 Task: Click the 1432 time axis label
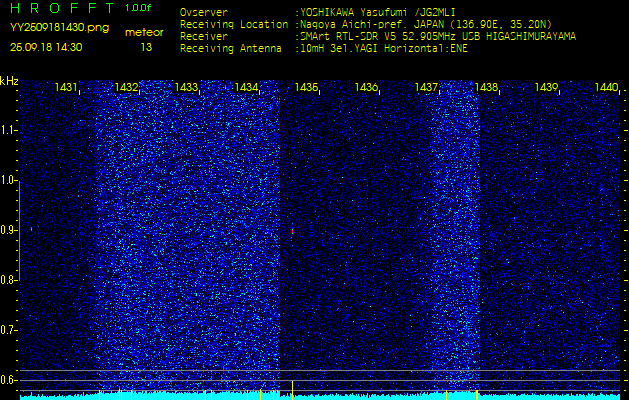coord(126,87)
